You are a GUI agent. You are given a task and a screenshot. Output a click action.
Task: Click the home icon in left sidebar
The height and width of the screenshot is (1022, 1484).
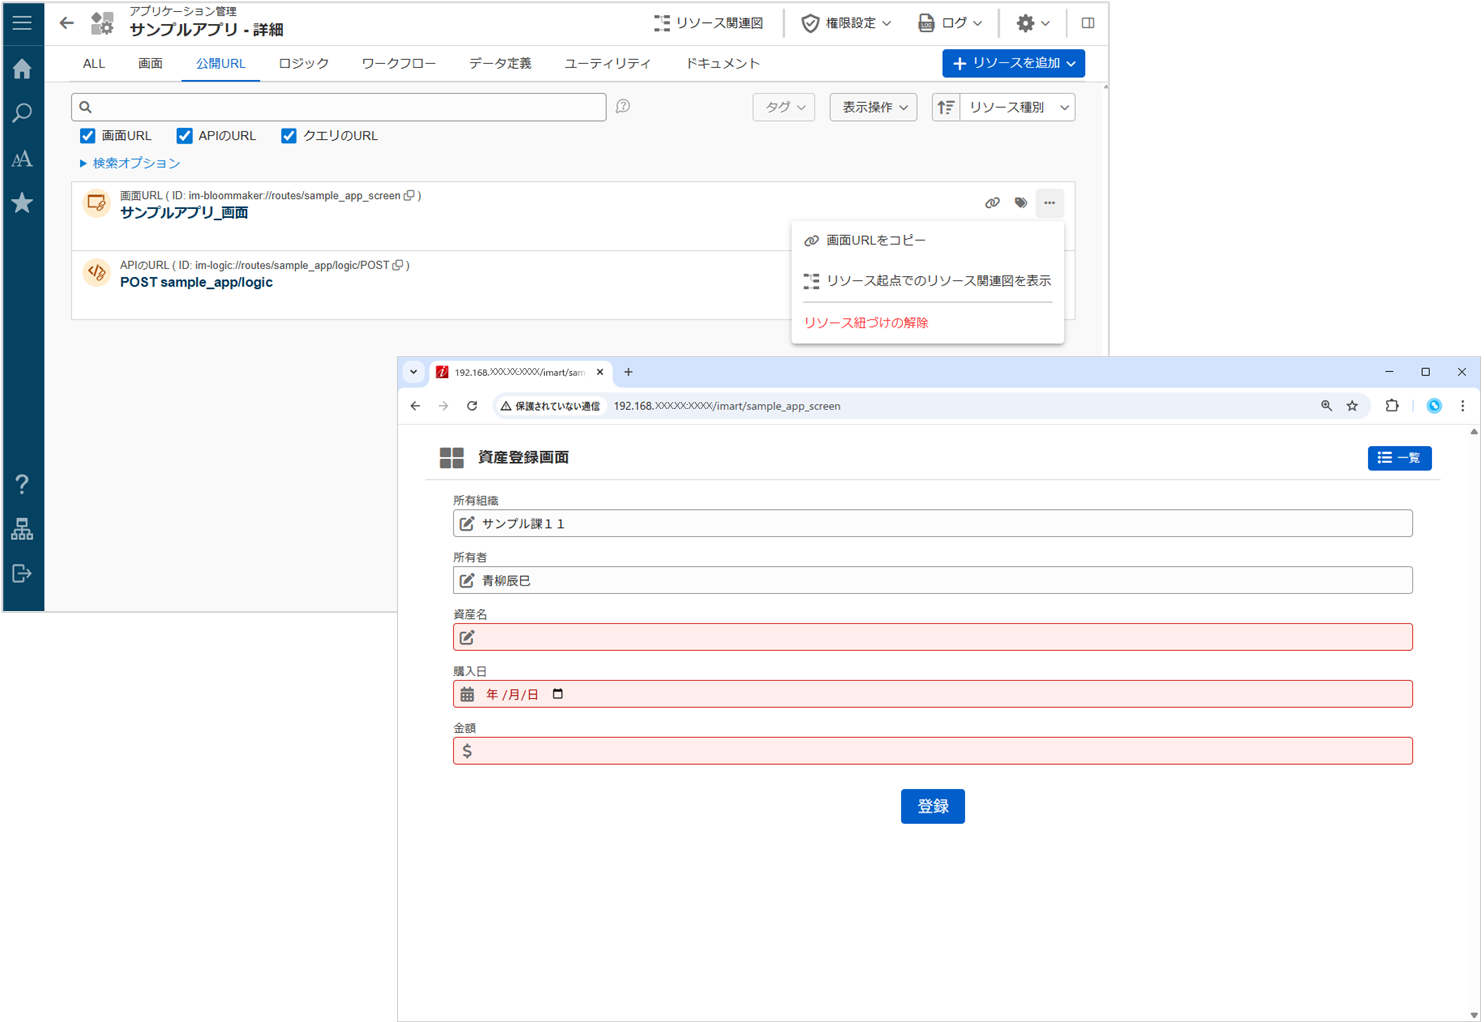click(22, 69)
